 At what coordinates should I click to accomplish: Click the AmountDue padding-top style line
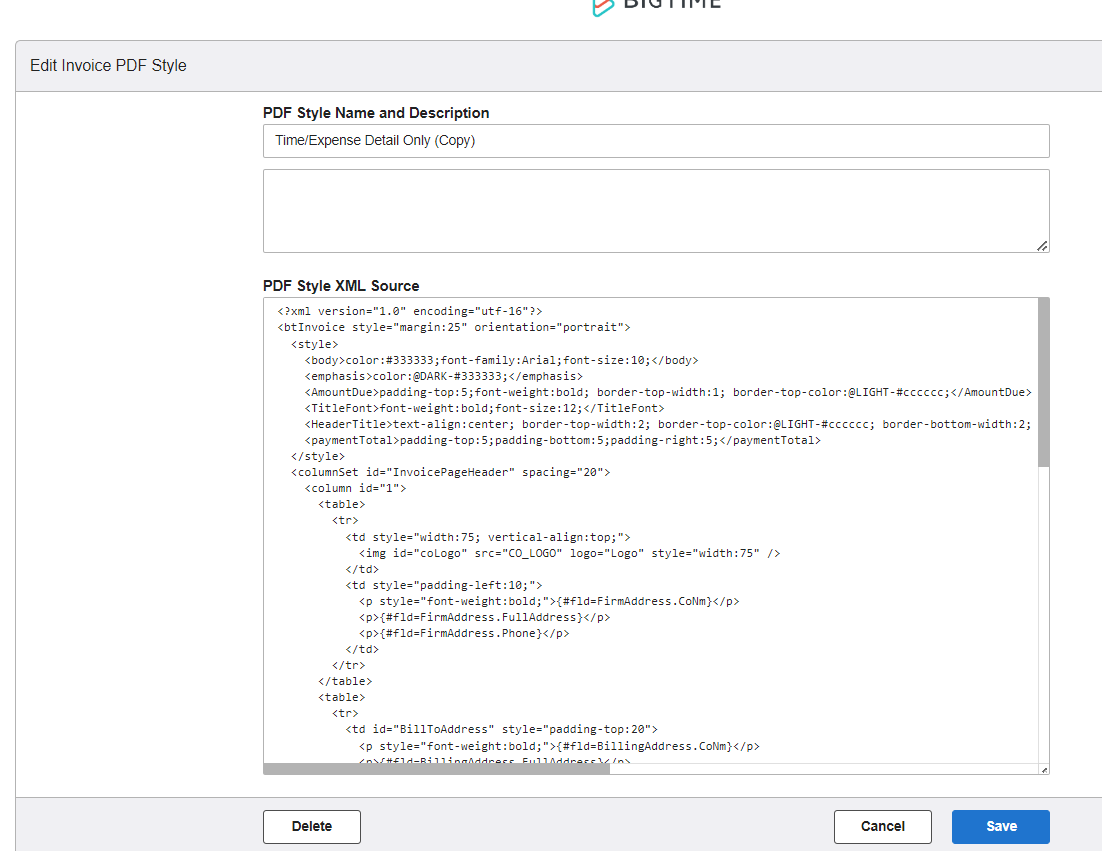[x=668, y=392]
